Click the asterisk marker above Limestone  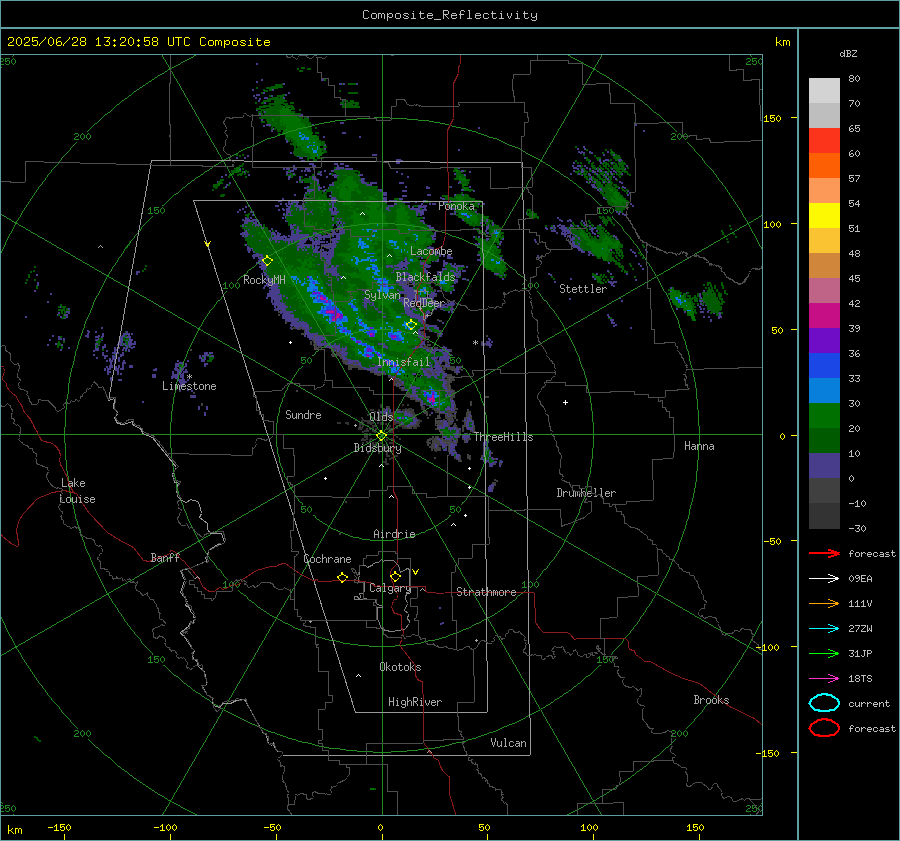(x=189, y=377)
